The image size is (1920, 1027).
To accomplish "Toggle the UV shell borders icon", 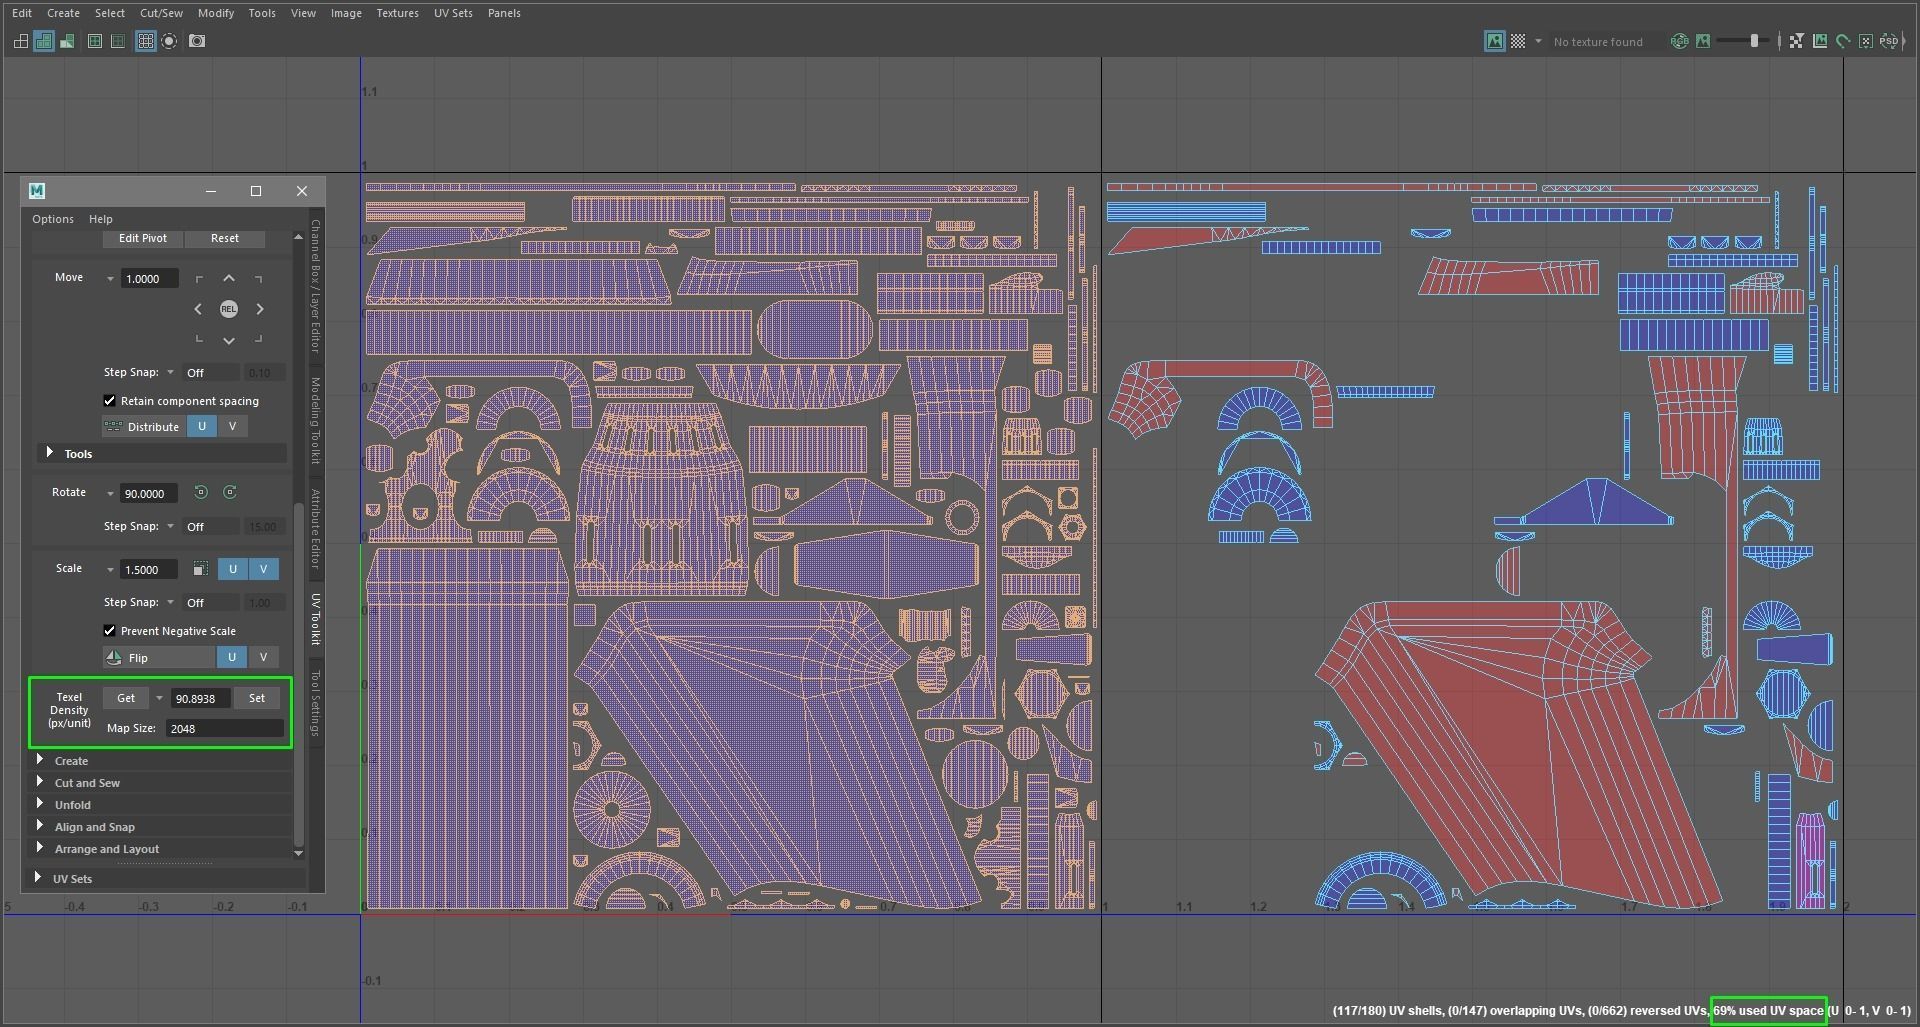I will tap(95, 41).
